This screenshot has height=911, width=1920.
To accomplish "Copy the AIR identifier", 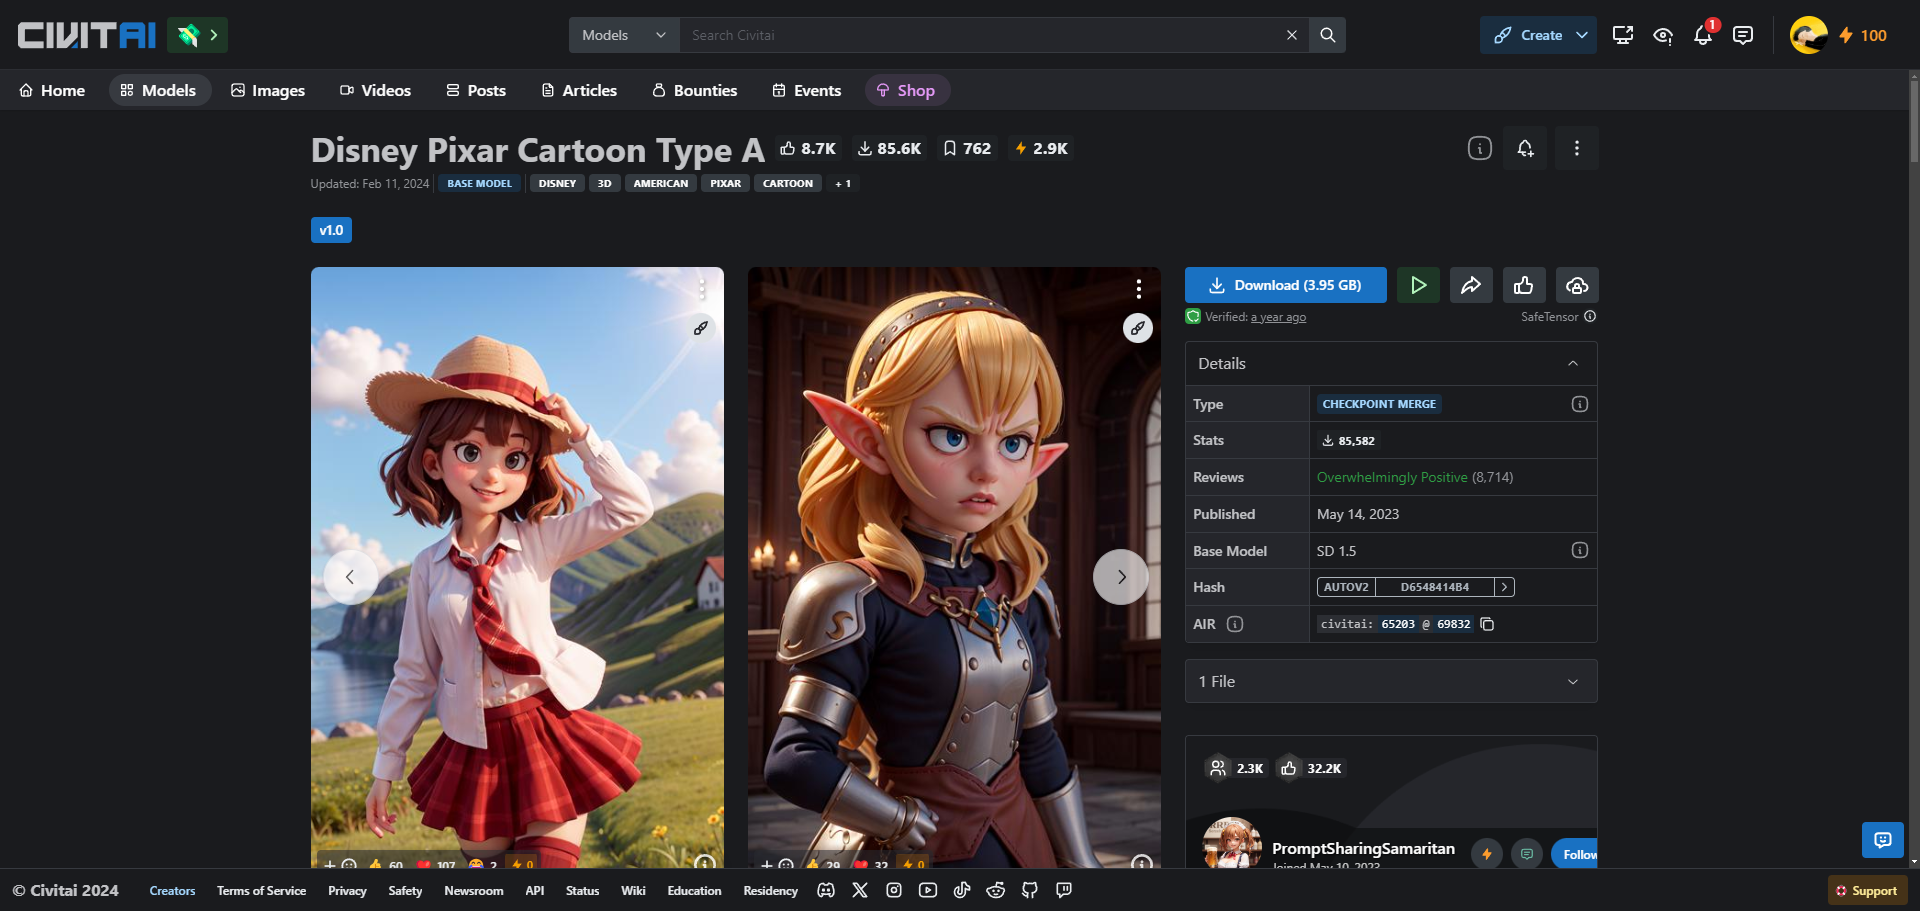I will (1487, 624).
